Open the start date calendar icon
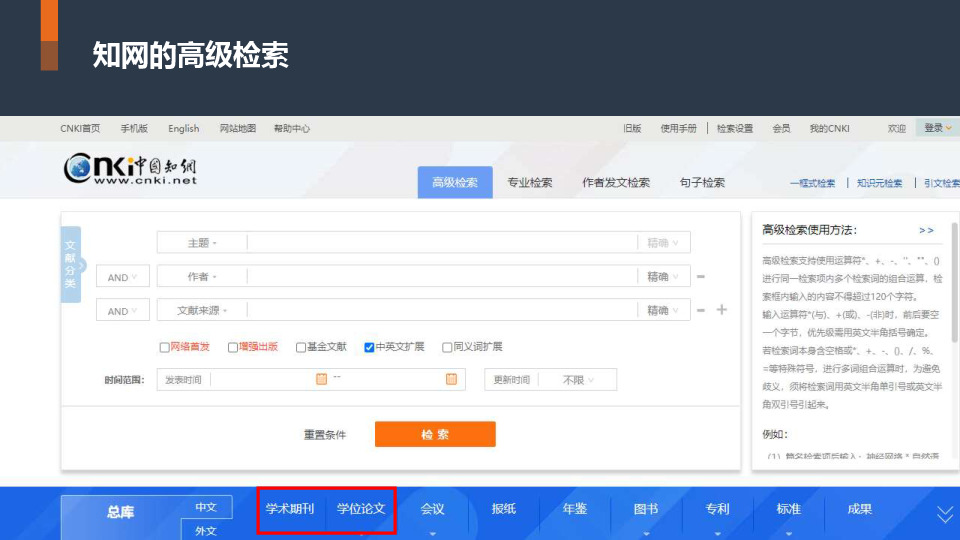960x540 pixels. [321, 379]
